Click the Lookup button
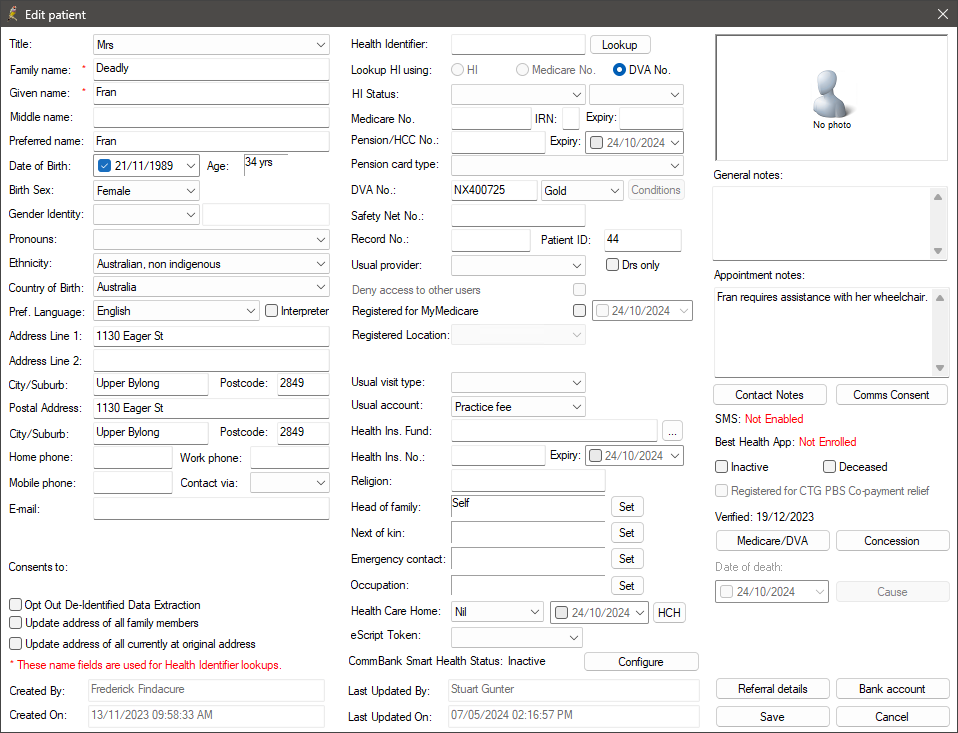Screen dimensions: 958x733 coord(620,45)
